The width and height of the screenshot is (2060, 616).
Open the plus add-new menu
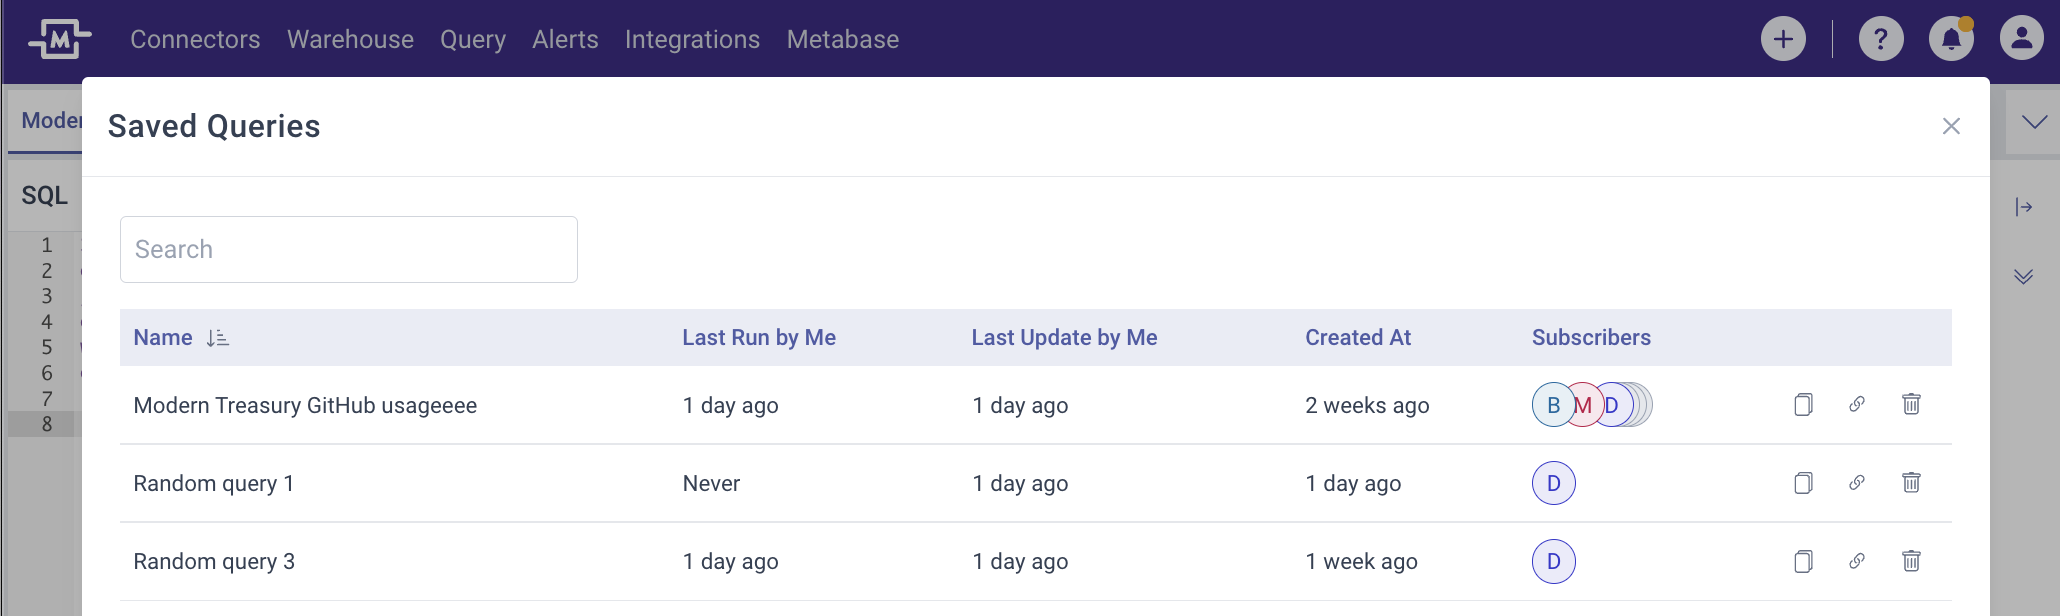coord(1783,39)
